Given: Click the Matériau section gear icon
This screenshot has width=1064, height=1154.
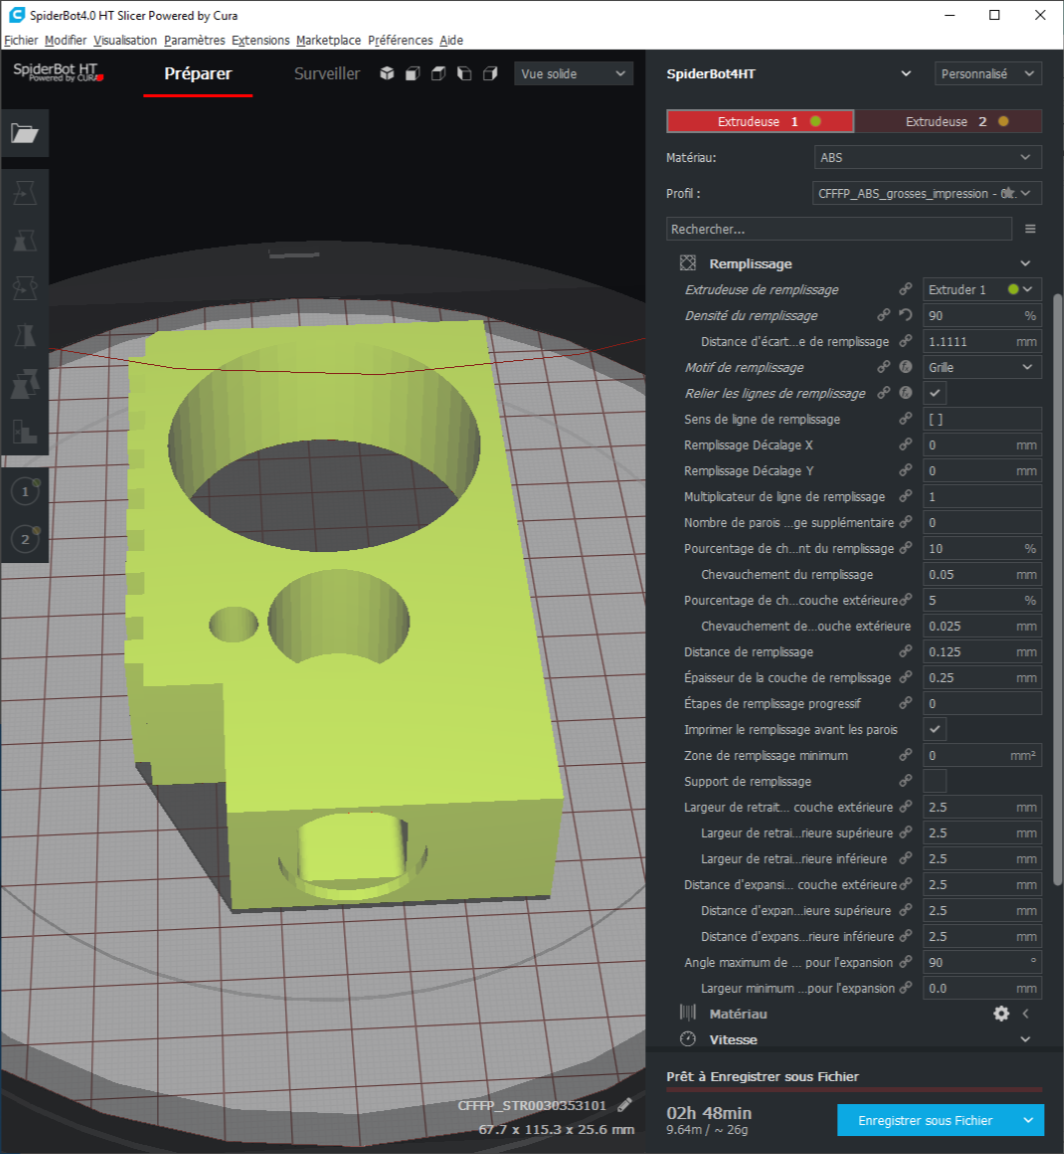Looking at the screenshot, I should pos(1001,1013).
